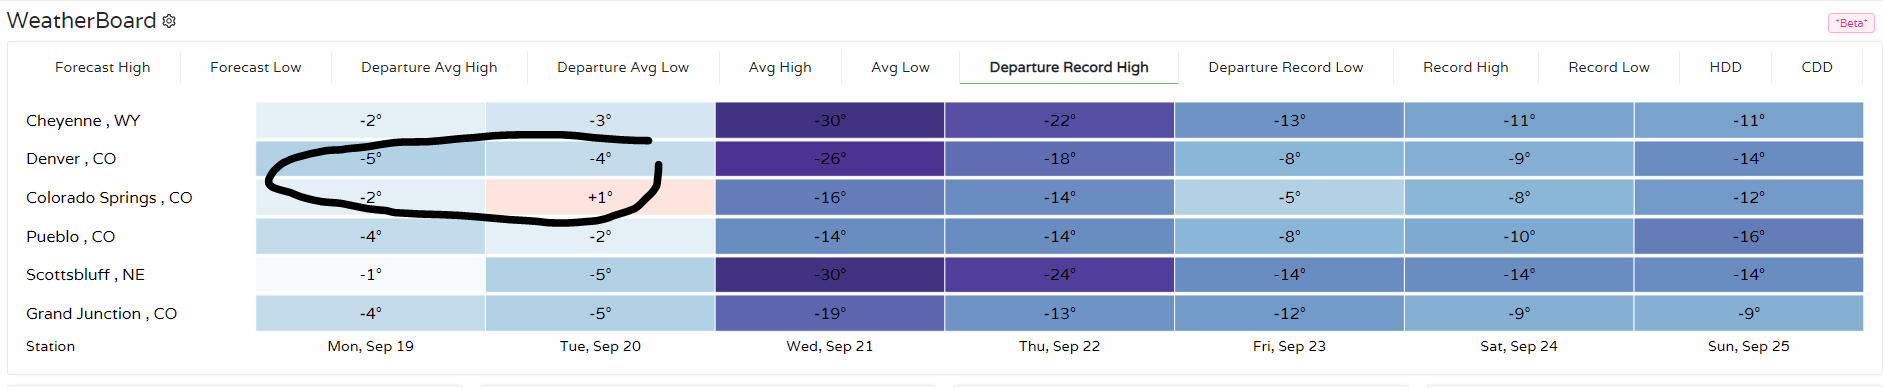Open WeatherBoard settings gear icon

(169, 21)
